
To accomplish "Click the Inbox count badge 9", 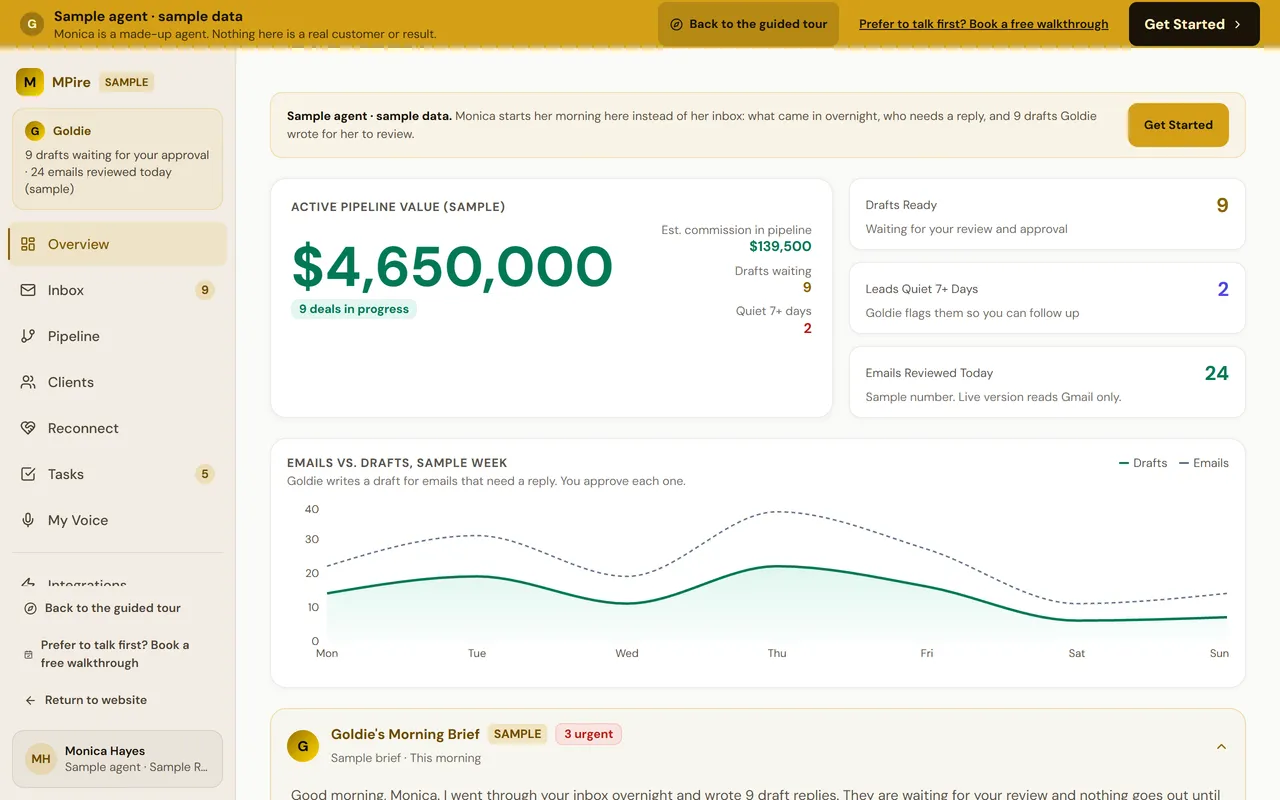I will (x=205, y=290).
